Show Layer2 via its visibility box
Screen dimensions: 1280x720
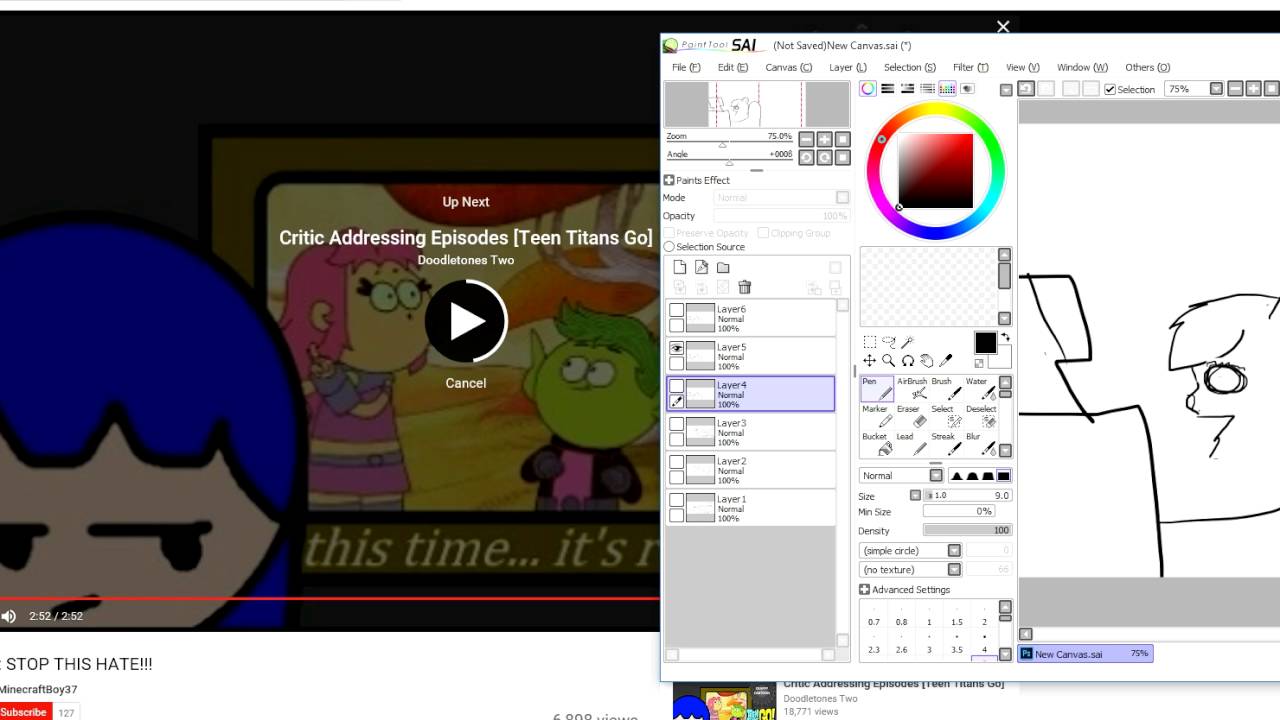[677, 462]
